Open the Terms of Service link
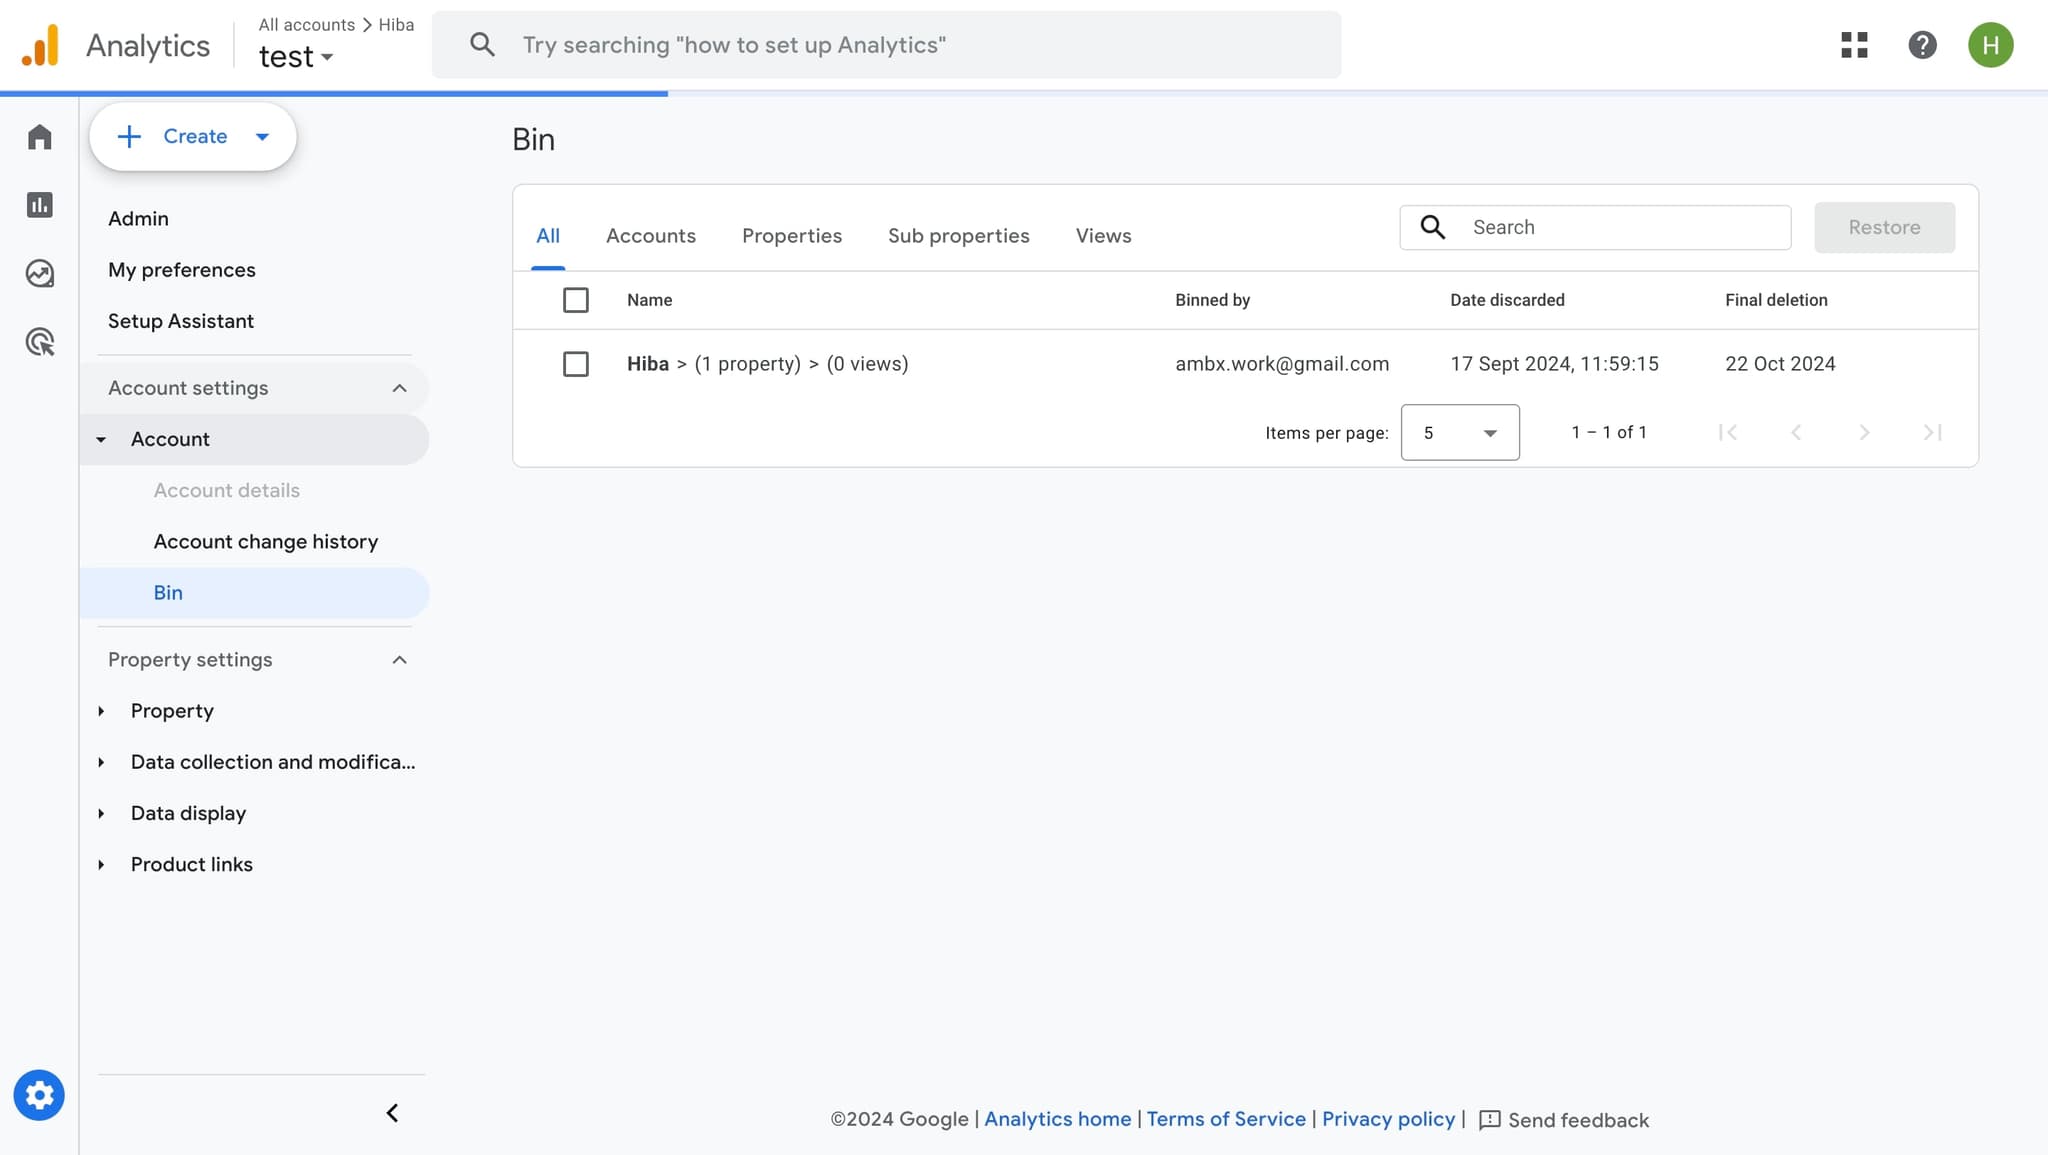 (1225, 1119)
